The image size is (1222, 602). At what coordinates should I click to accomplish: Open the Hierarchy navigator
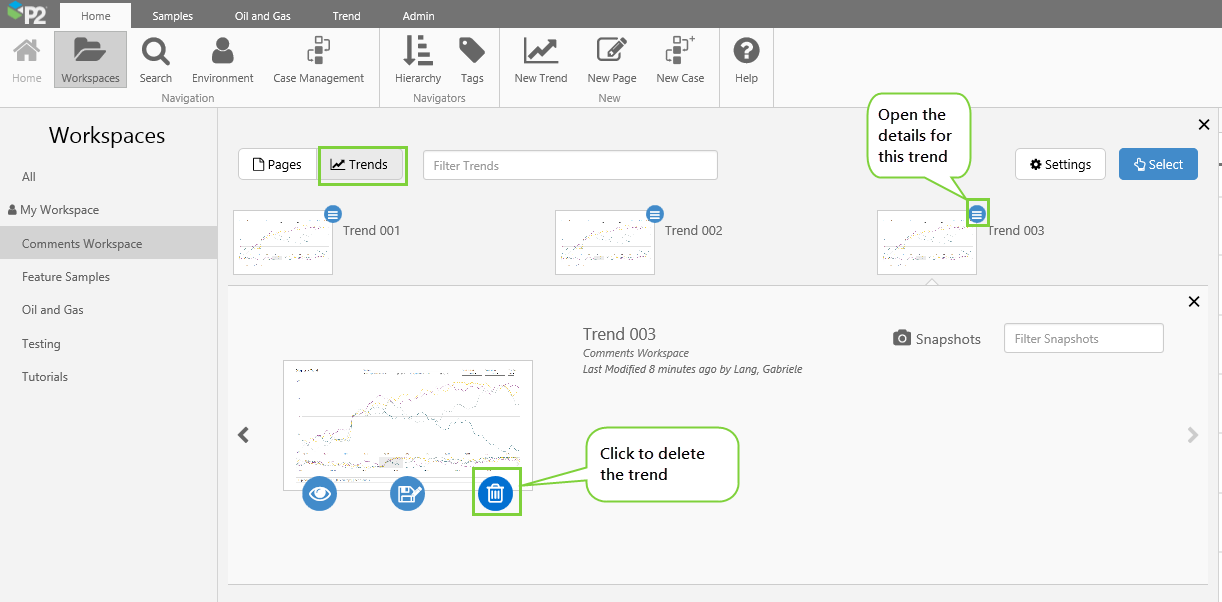tap(418, 60)
